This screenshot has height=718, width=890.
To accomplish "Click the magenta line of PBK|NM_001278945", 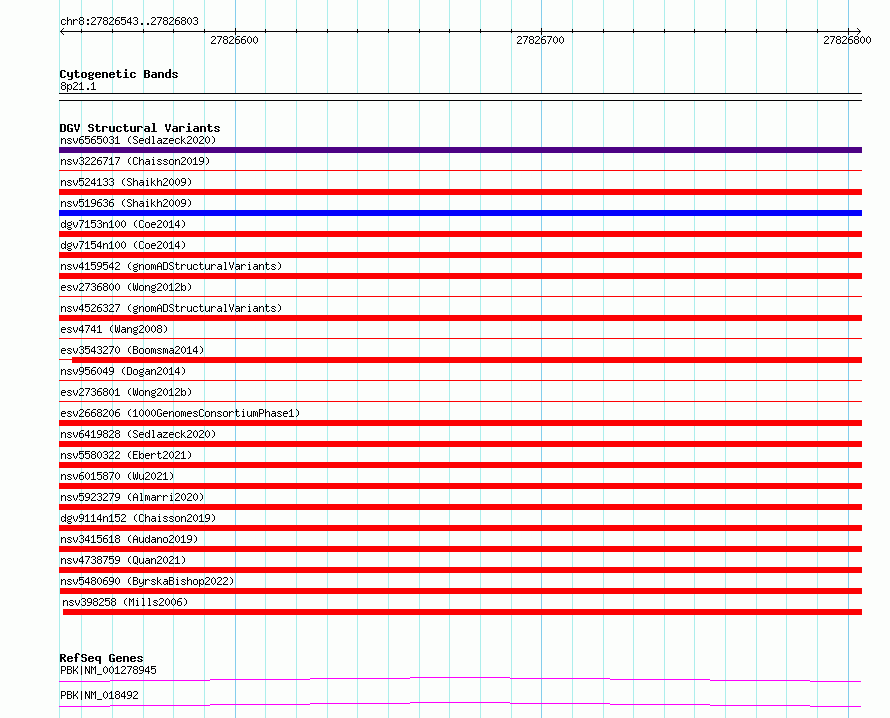I will pos(460,679).
